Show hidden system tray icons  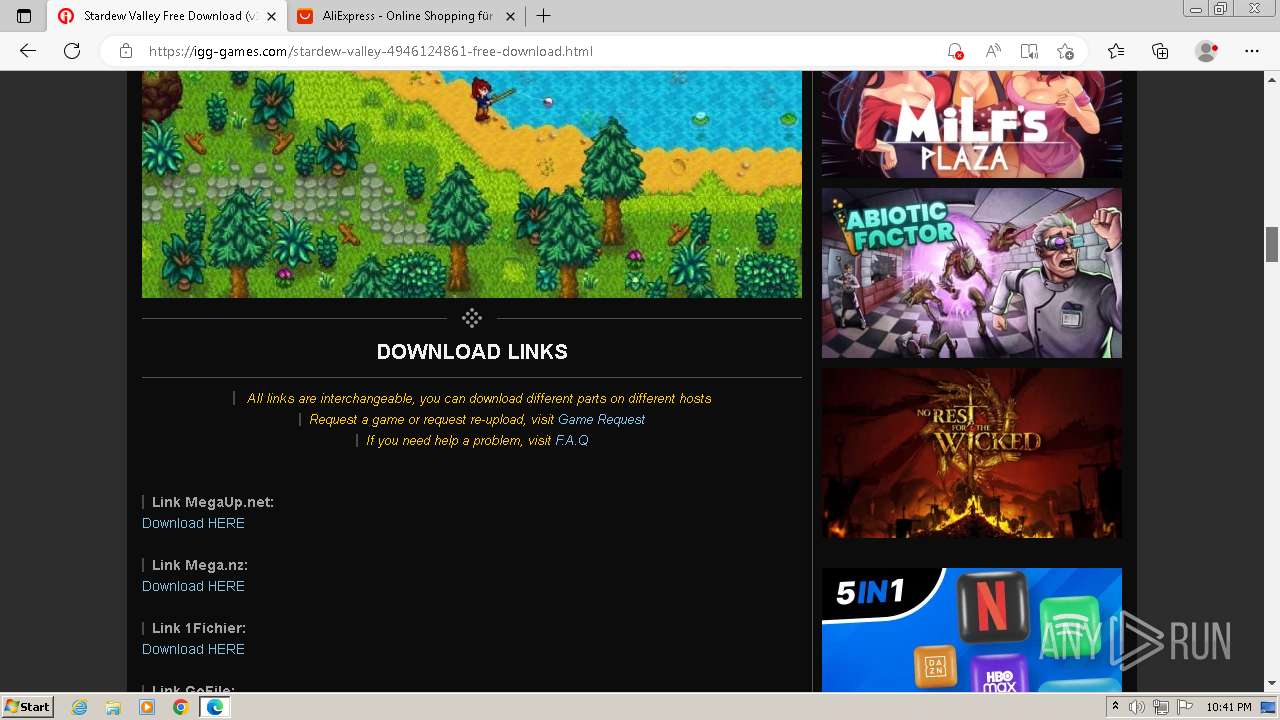(1115, 707)
